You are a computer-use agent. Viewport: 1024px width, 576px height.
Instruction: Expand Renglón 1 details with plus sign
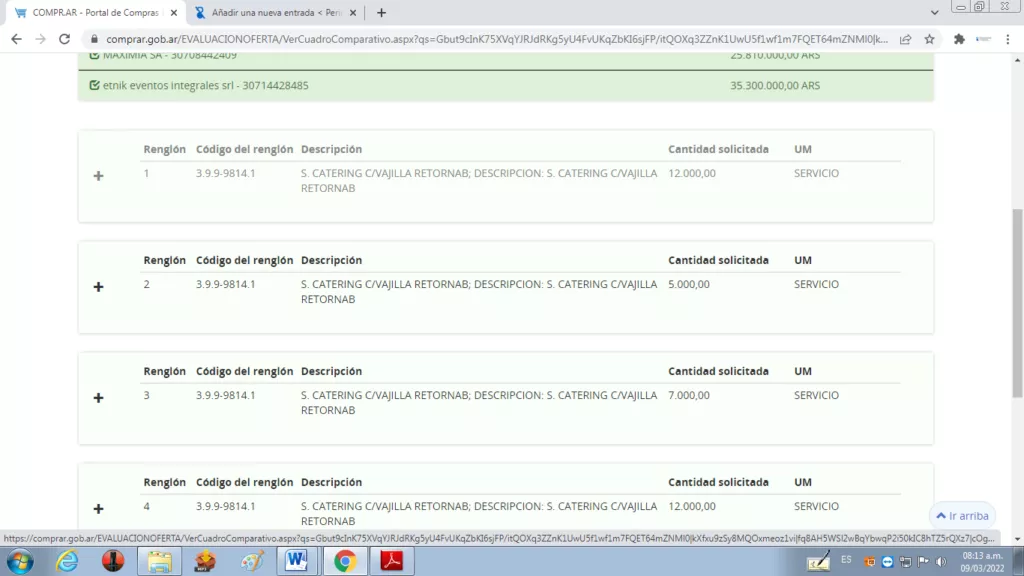(98, 176)
